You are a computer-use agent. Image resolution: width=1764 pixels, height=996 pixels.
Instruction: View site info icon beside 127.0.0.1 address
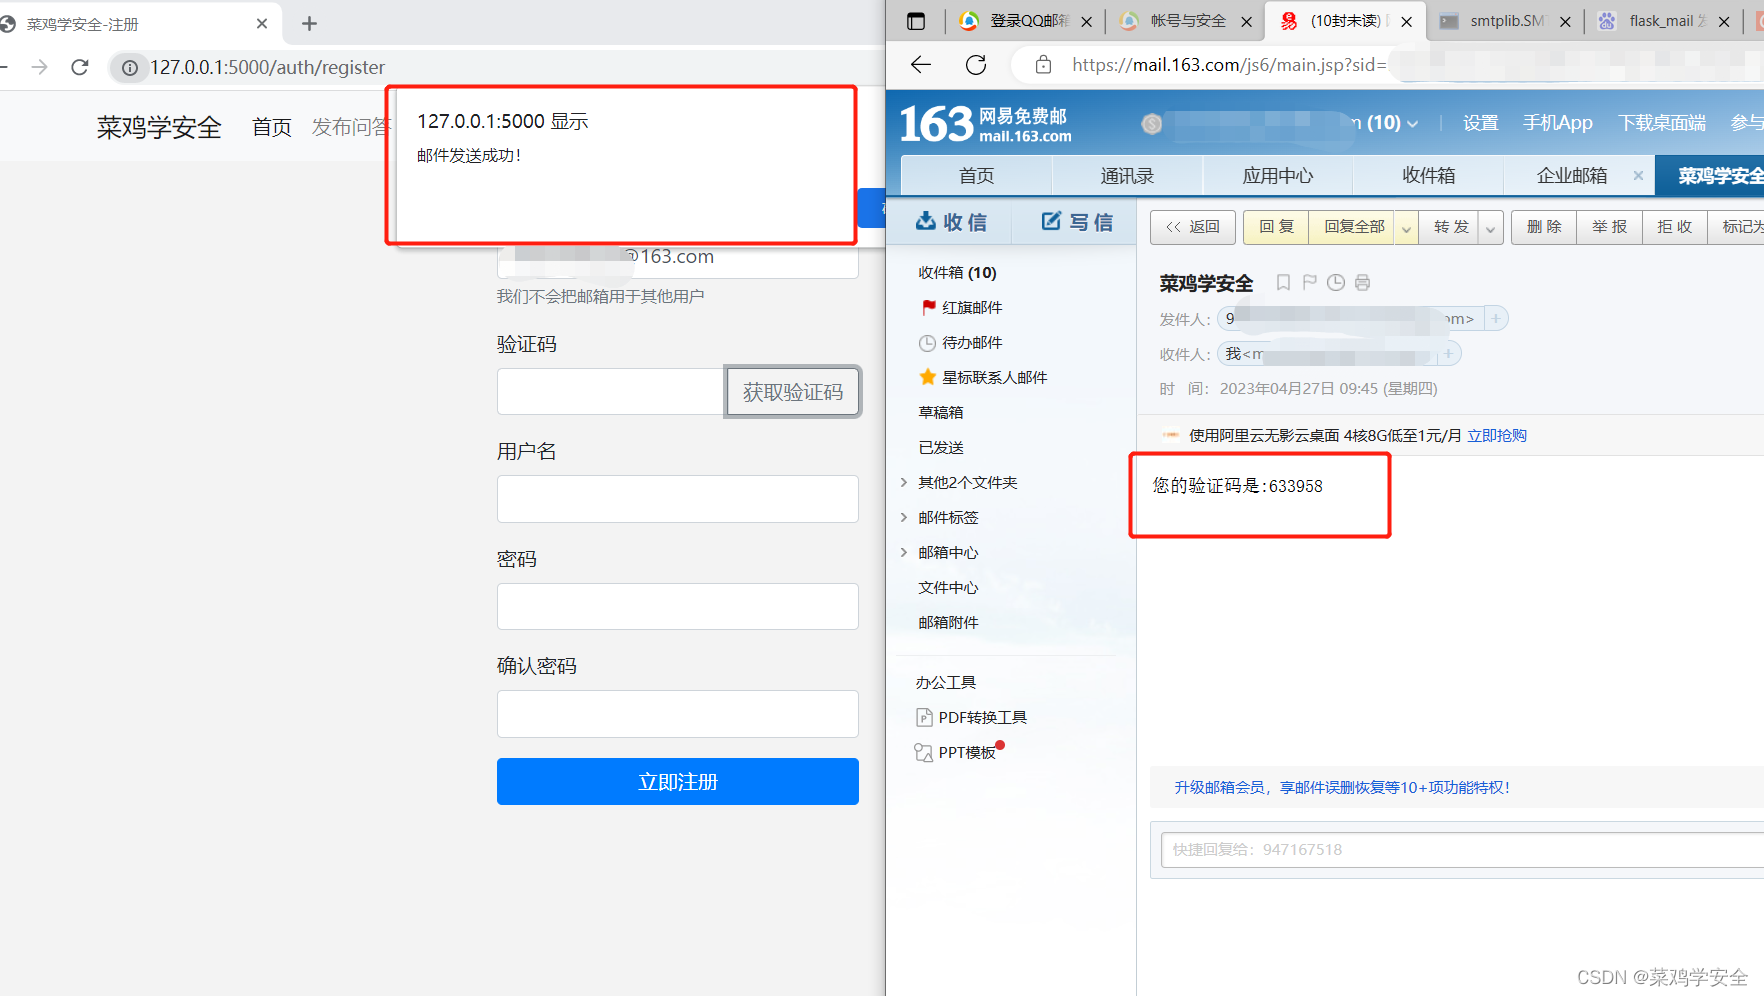(130, 67)
